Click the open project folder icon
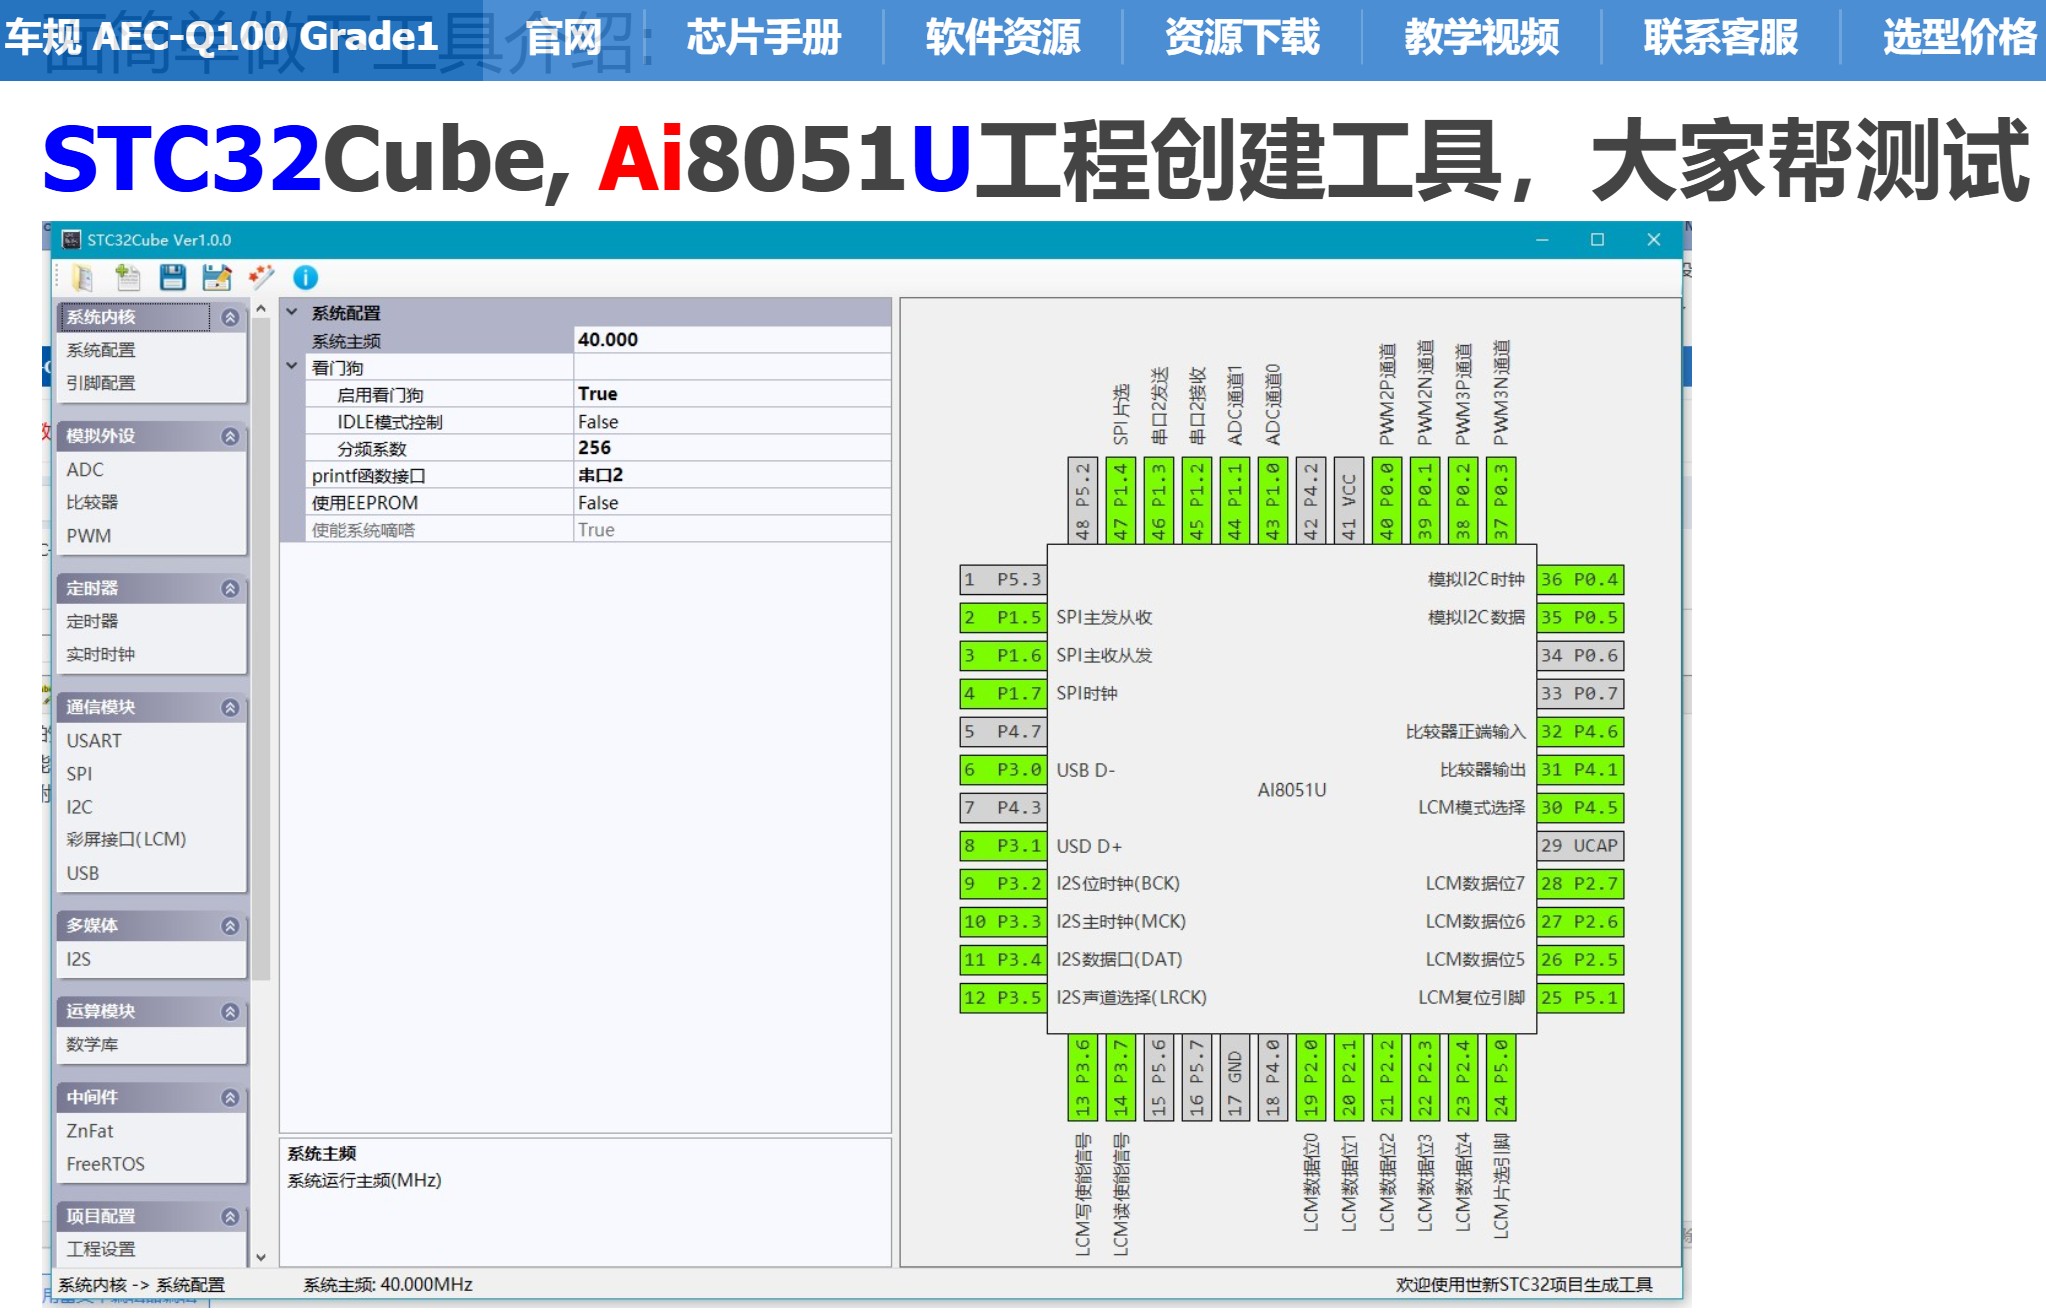Image resolution: width=2046 pixels, height=1316 pixels. [x=82, y=277]
